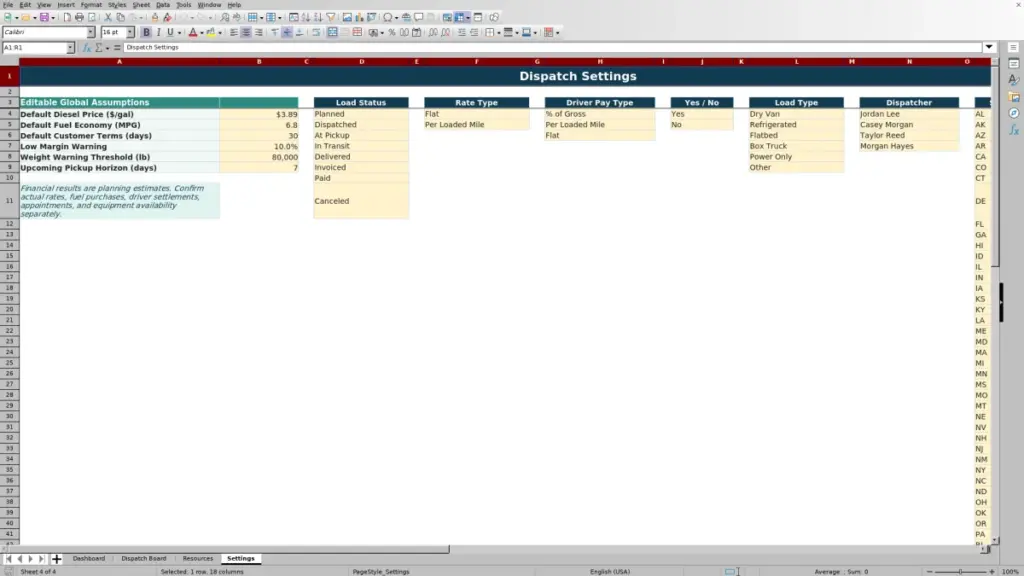Open borders dropdown arrow
The image size is (1024, 576).
(499, 33)
